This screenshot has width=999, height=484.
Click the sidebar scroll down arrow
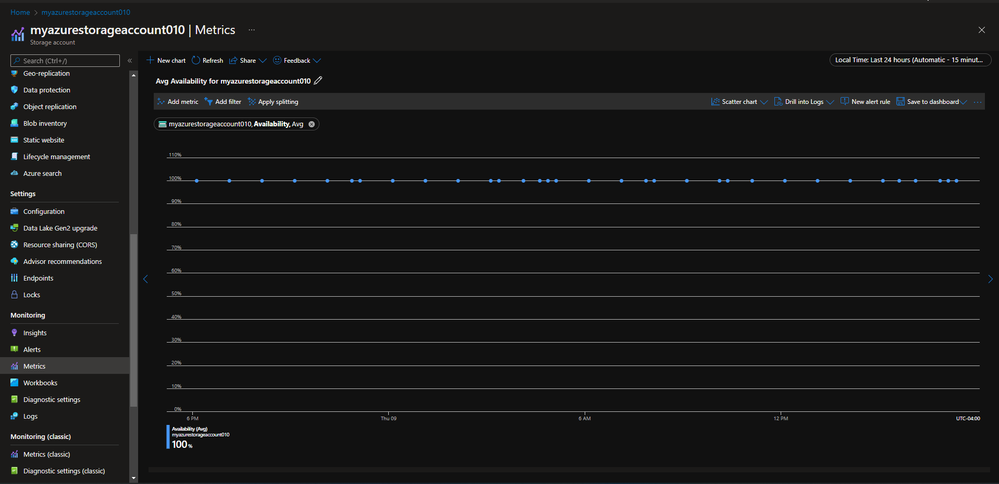(133, 478)
